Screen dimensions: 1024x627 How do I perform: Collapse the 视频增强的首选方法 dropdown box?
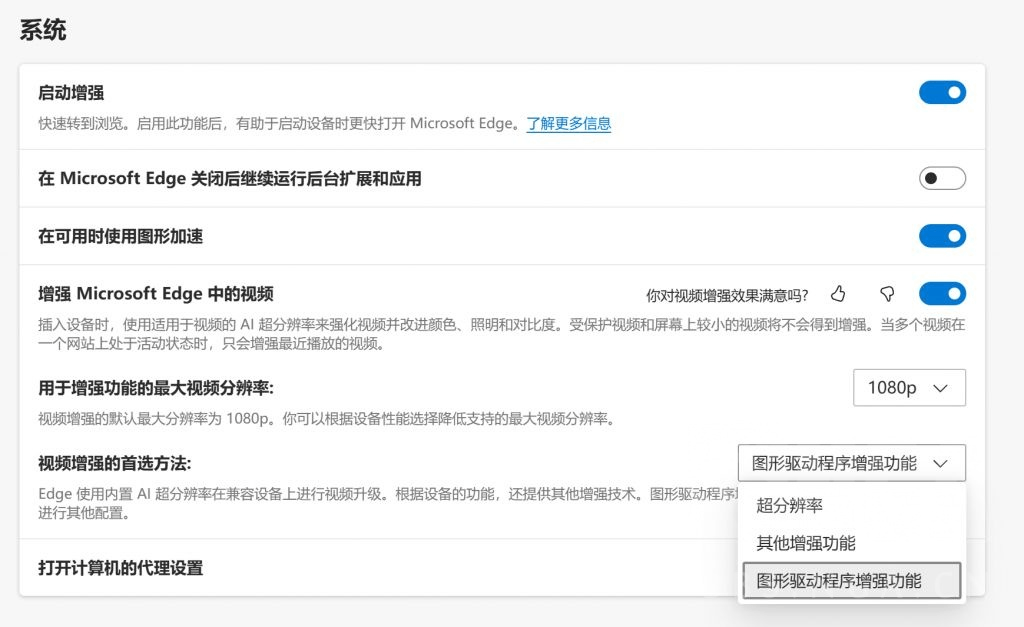coord(852,463)
